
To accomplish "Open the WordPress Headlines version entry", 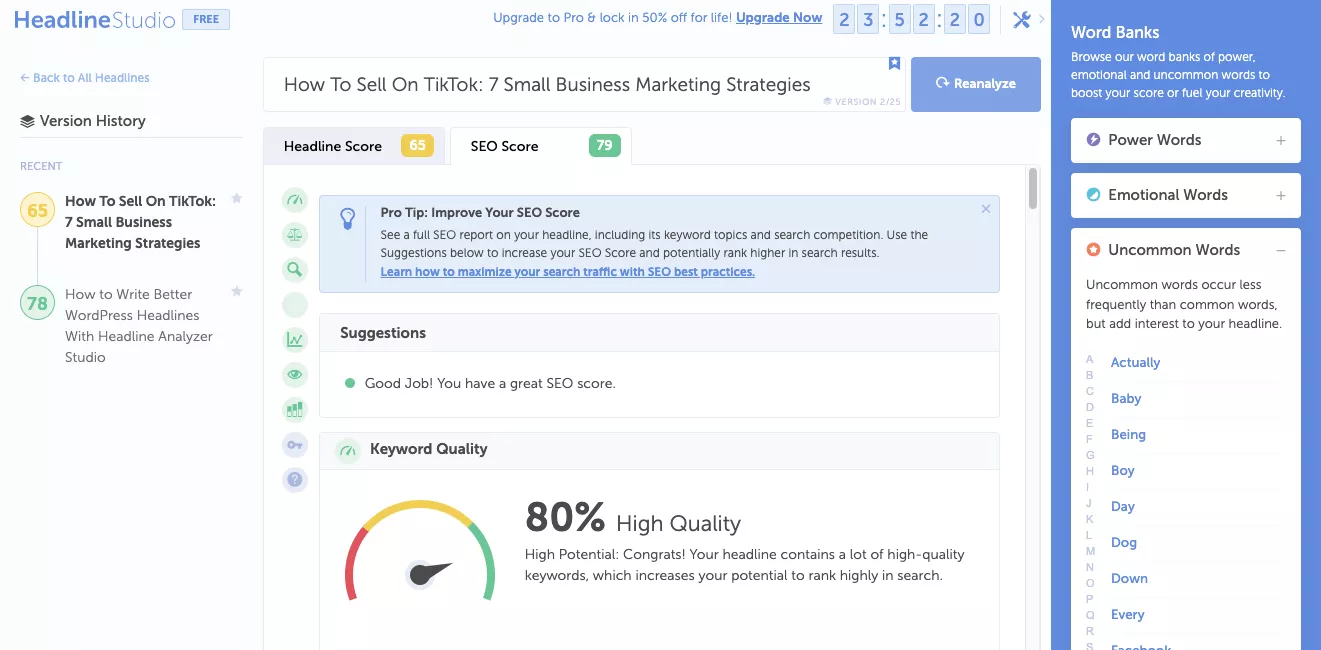I will 139,326.
